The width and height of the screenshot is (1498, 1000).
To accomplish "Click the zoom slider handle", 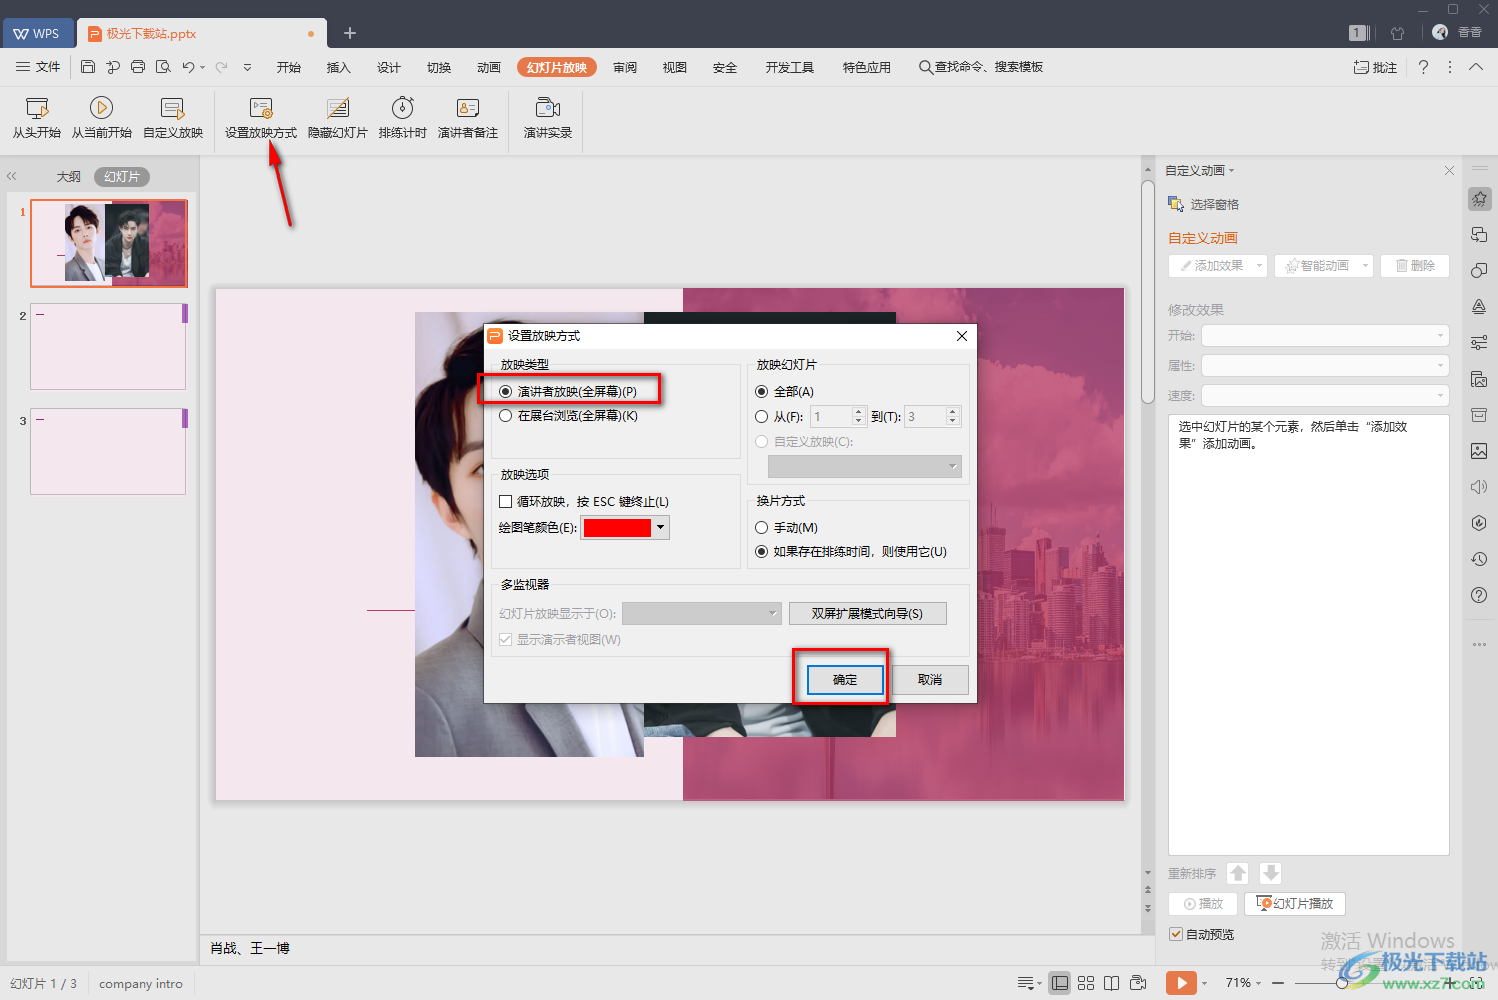I will 1341,983.
